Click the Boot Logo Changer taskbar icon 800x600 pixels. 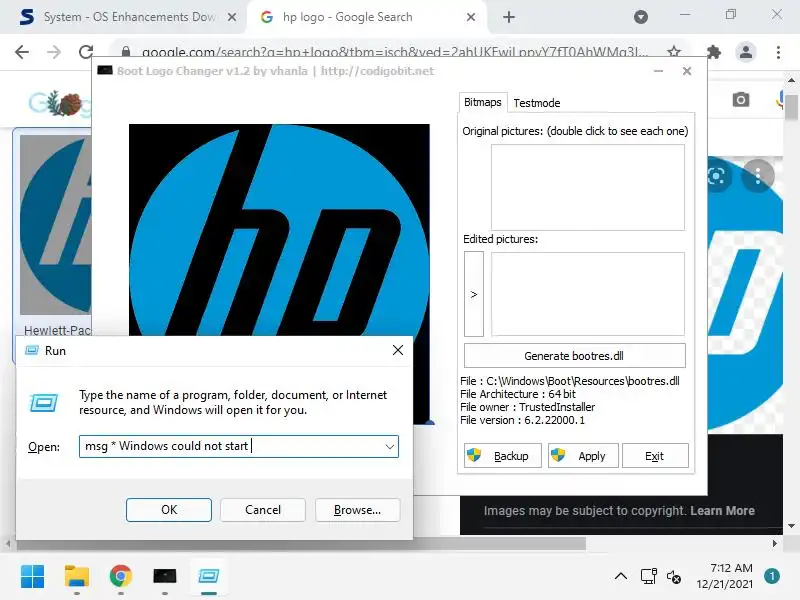164,577
